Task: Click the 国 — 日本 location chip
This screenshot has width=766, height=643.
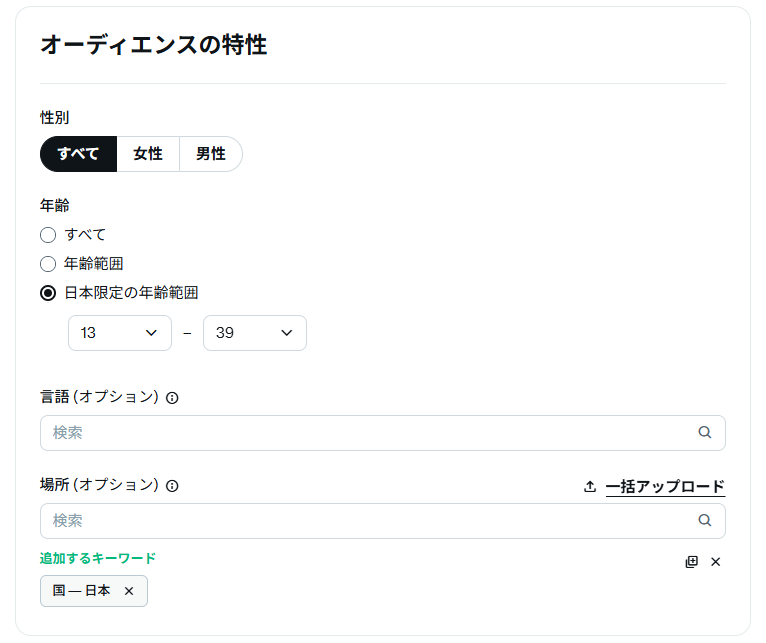Action: pos(94,591)
